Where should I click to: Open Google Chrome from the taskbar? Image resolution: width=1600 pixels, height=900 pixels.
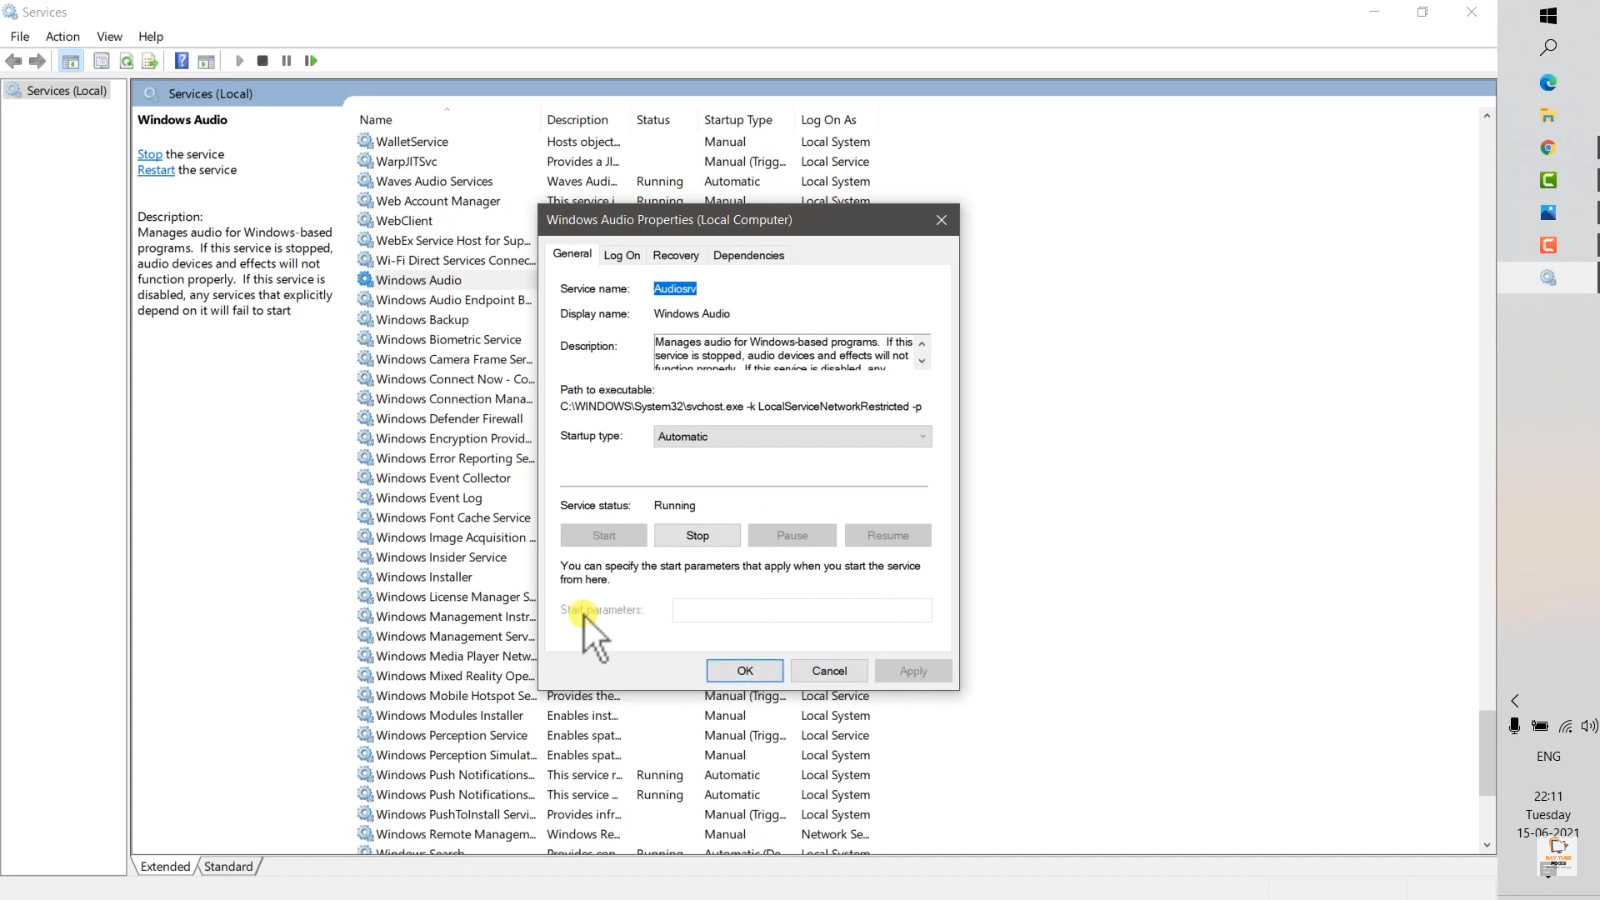pyautogui.click(x=1548, y=148)
